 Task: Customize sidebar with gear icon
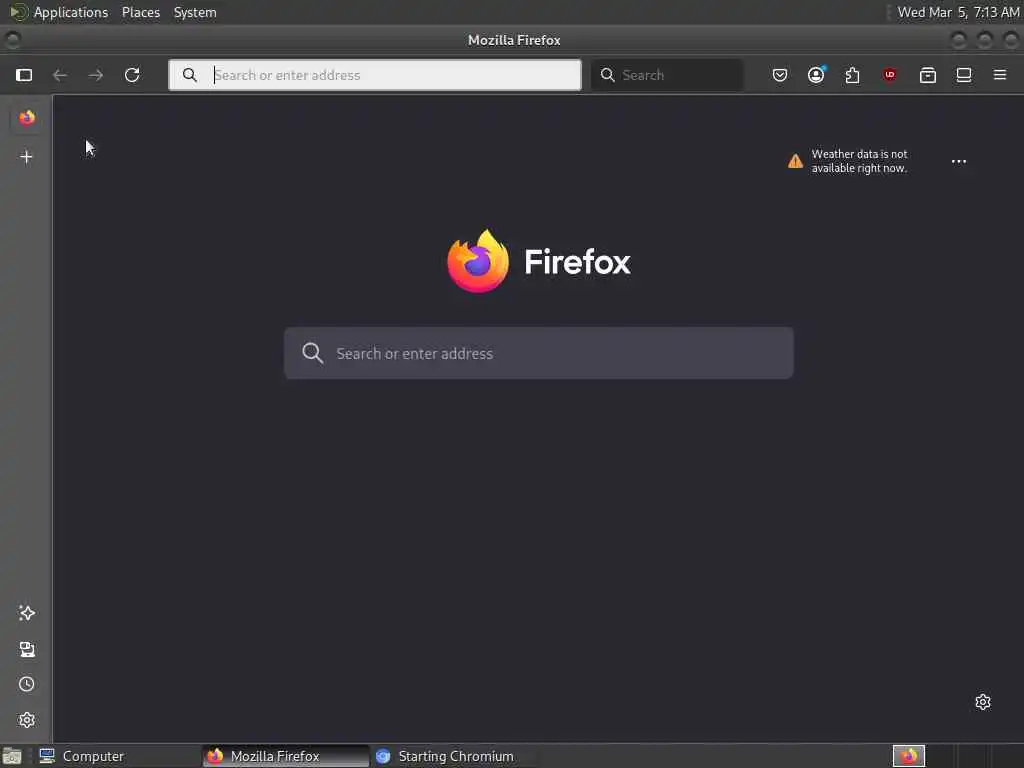click(x=27, y=720)
